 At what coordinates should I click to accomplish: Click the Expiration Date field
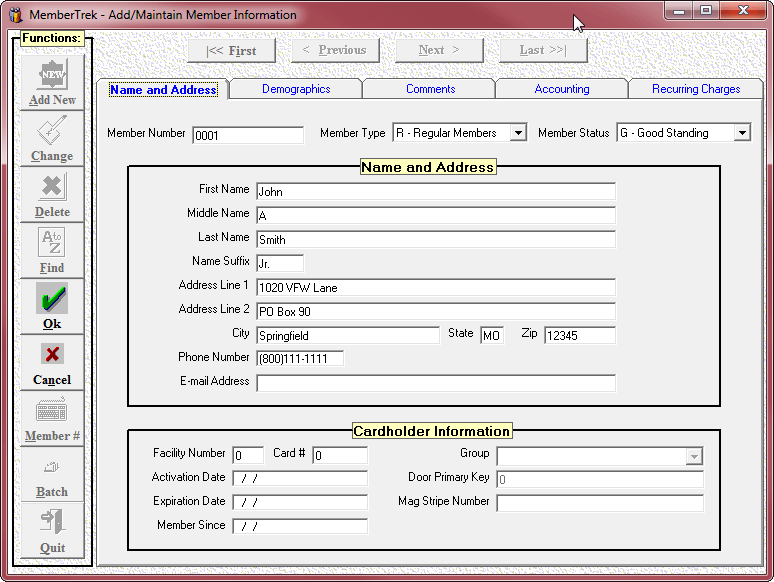tap(300, 503)
